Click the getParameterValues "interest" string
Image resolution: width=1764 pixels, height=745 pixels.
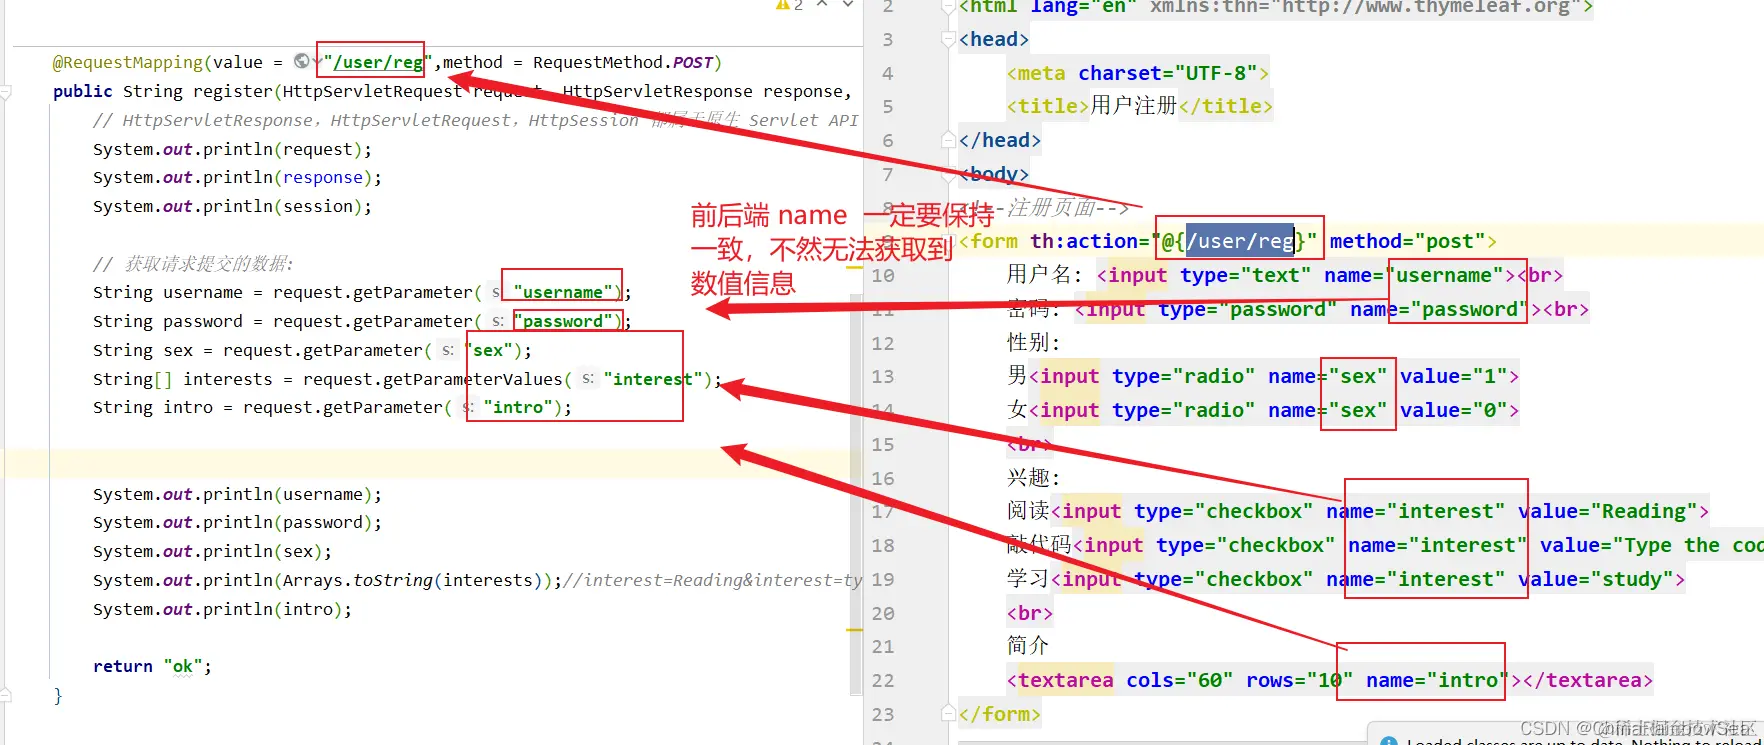(652, 379)
